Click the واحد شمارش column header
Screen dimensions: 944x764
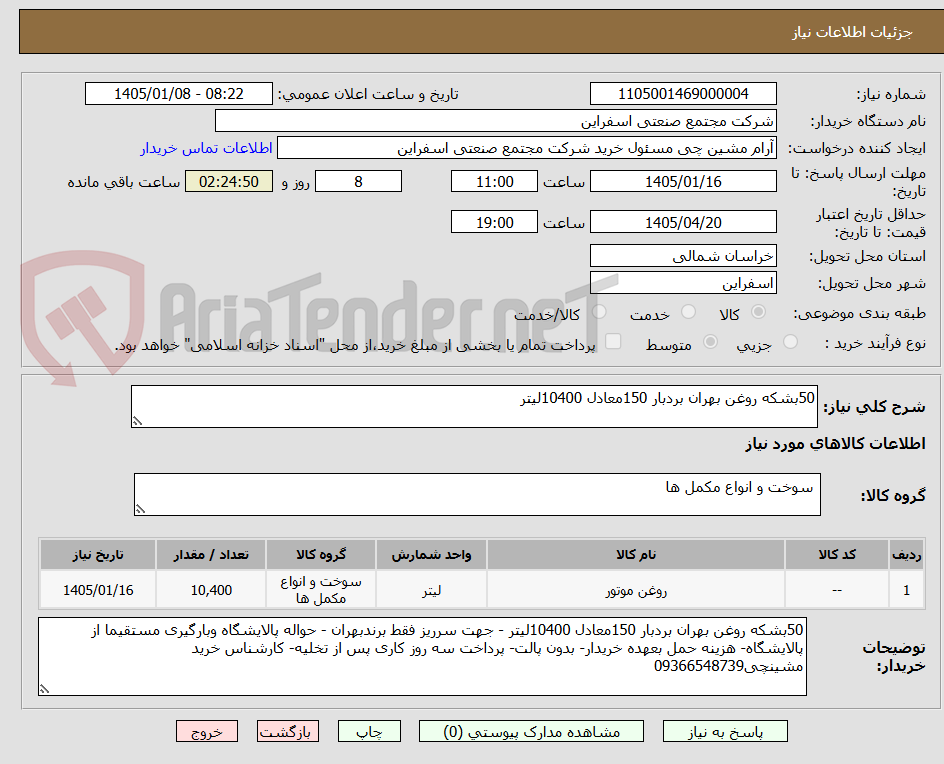click(431, 554)
